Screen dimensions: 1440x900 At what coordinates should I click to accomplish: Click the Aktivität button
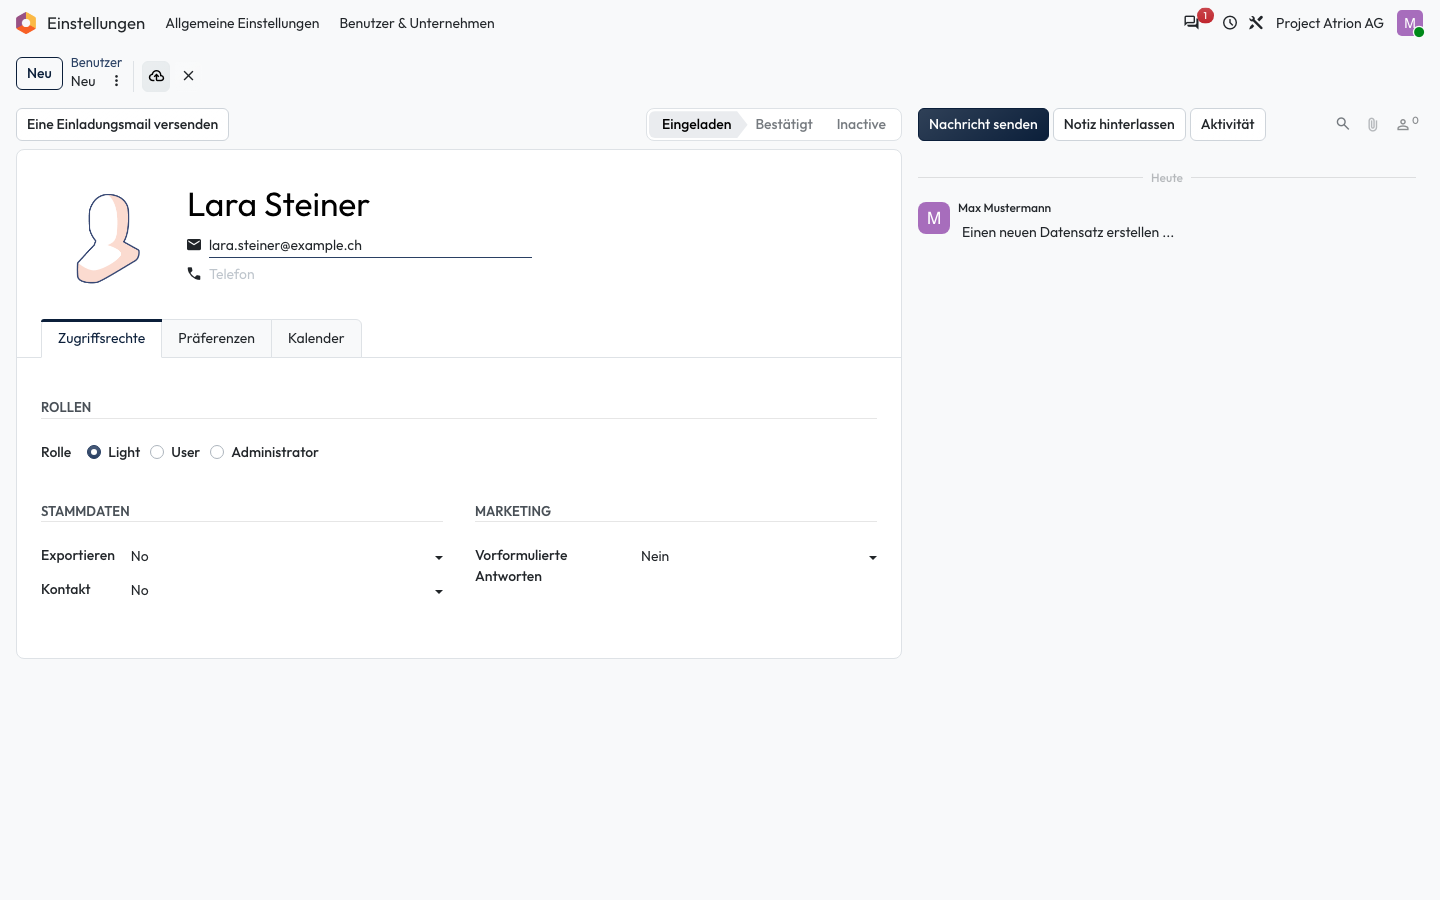1227,125
